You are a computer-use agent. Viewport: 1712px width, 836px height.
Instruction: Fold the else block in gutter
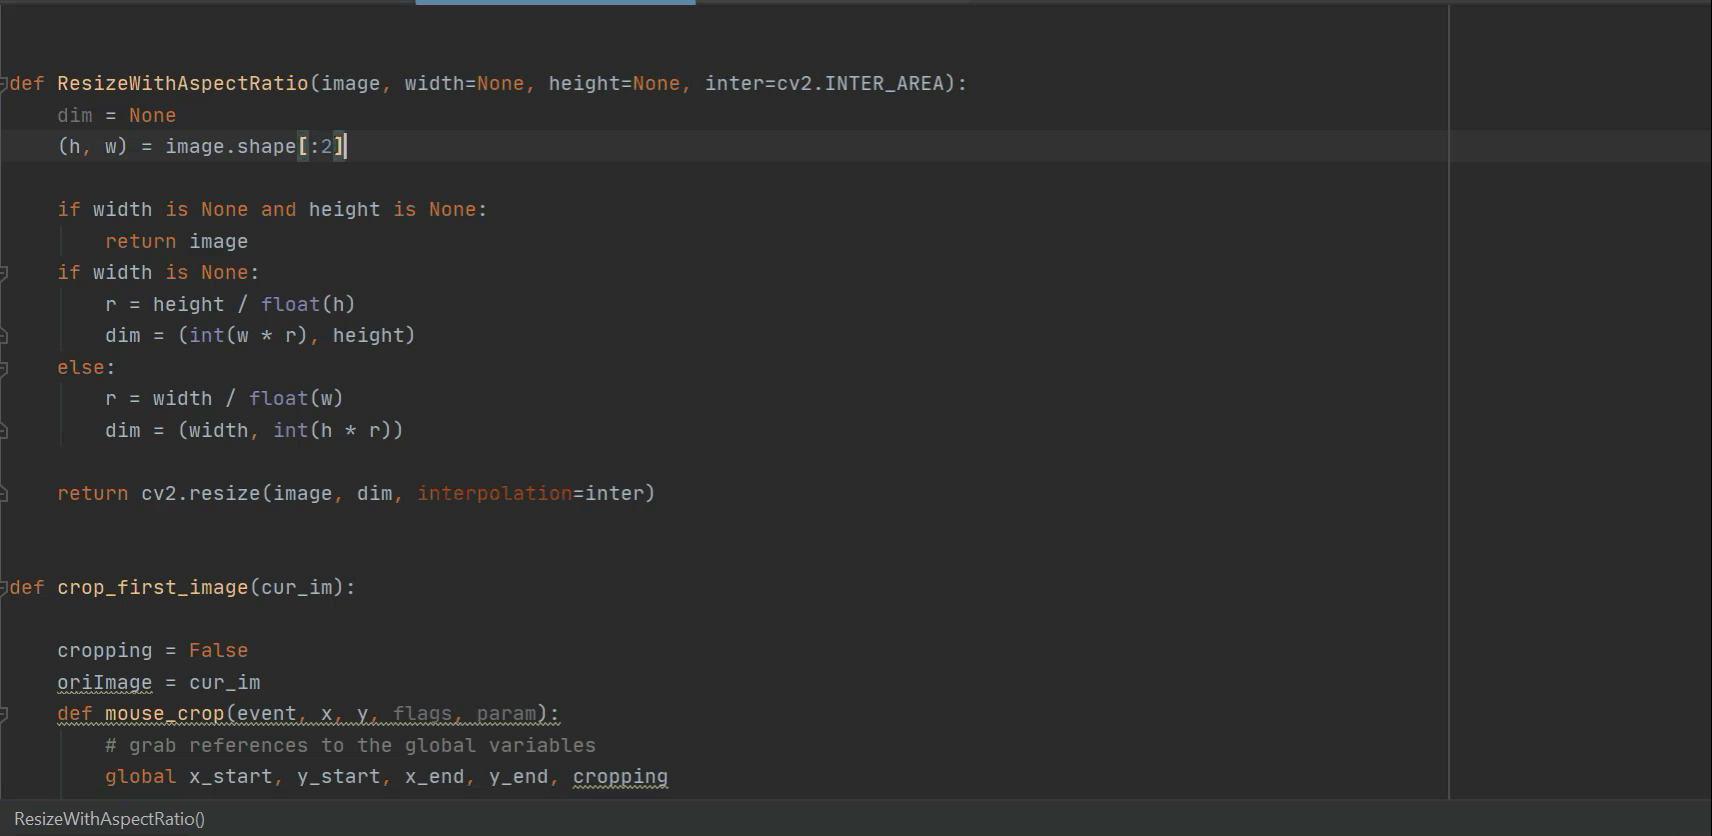pyautogui.click(x=4, y=368)
